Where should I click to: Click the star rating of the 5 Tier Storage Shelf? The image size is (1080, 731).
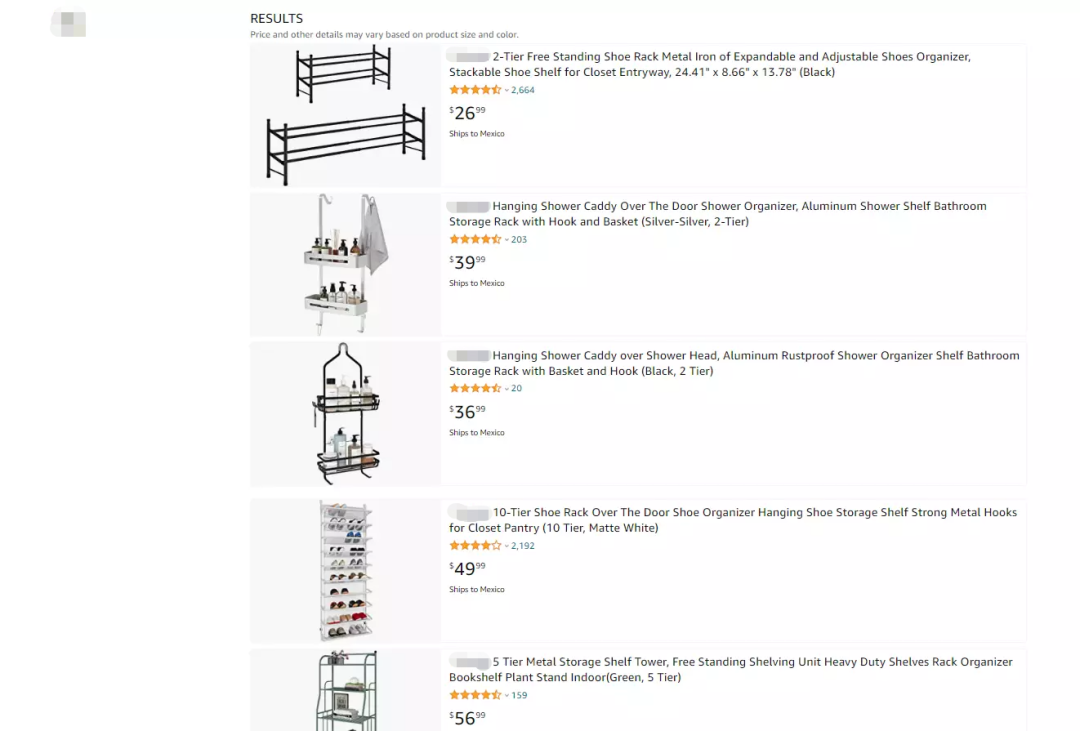(475, 695)
